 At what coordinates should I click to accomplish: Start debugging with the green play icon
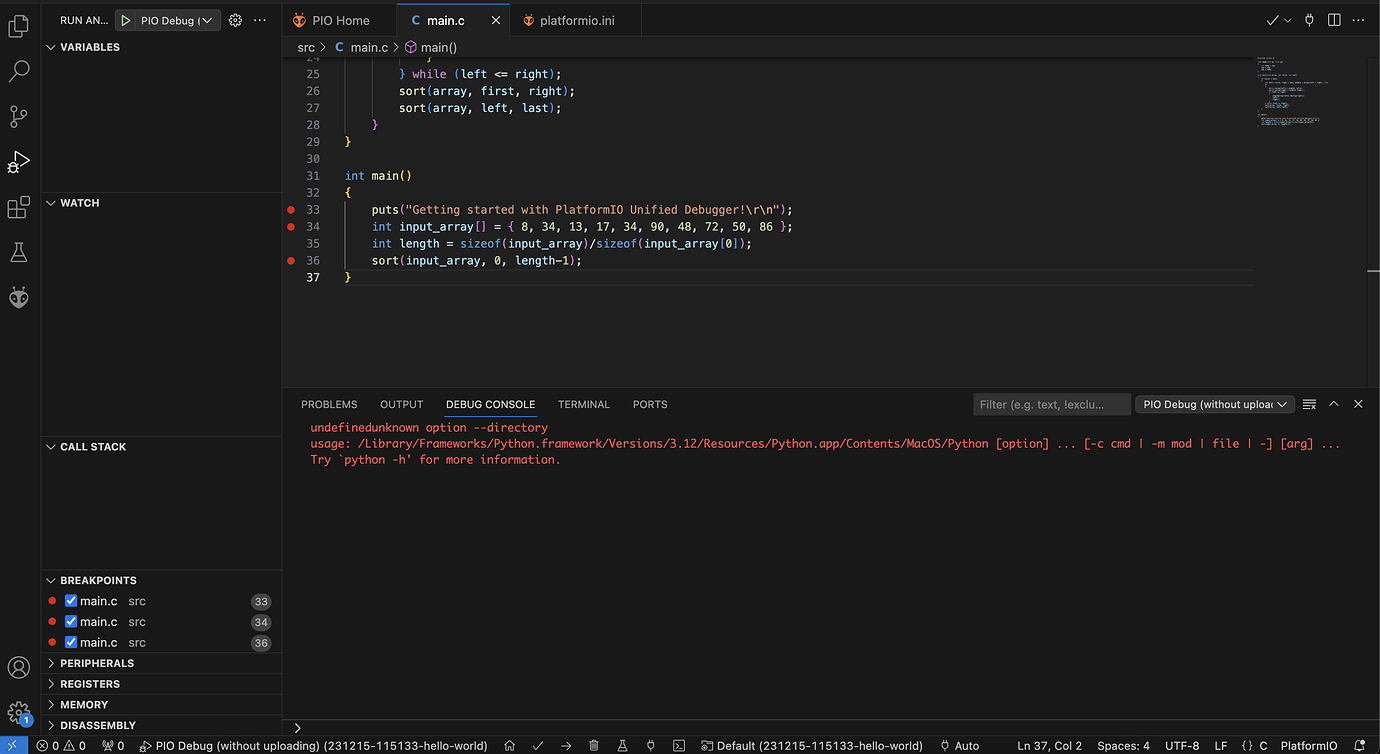126,20
